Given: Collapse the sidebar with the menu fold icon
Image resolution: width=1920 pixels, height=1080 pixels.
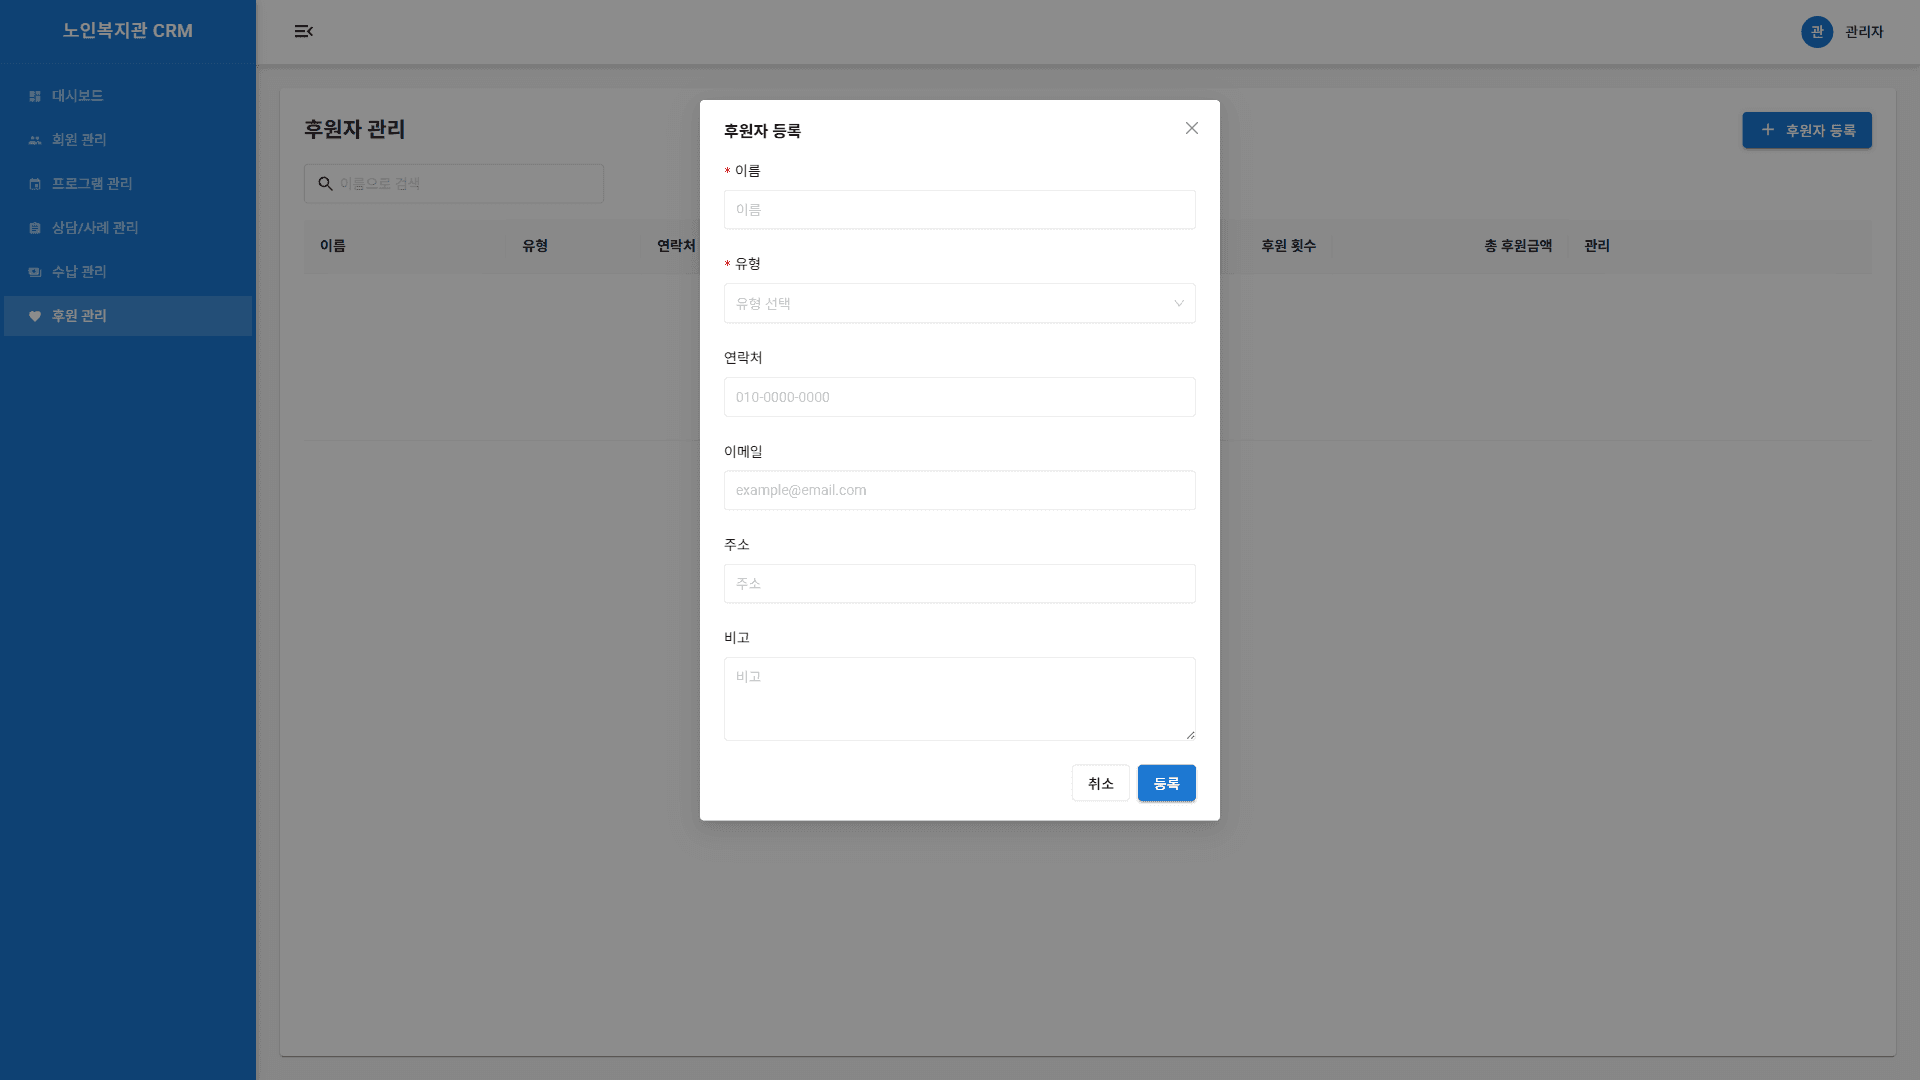Looking at the screenshot, I should [304, 32].
